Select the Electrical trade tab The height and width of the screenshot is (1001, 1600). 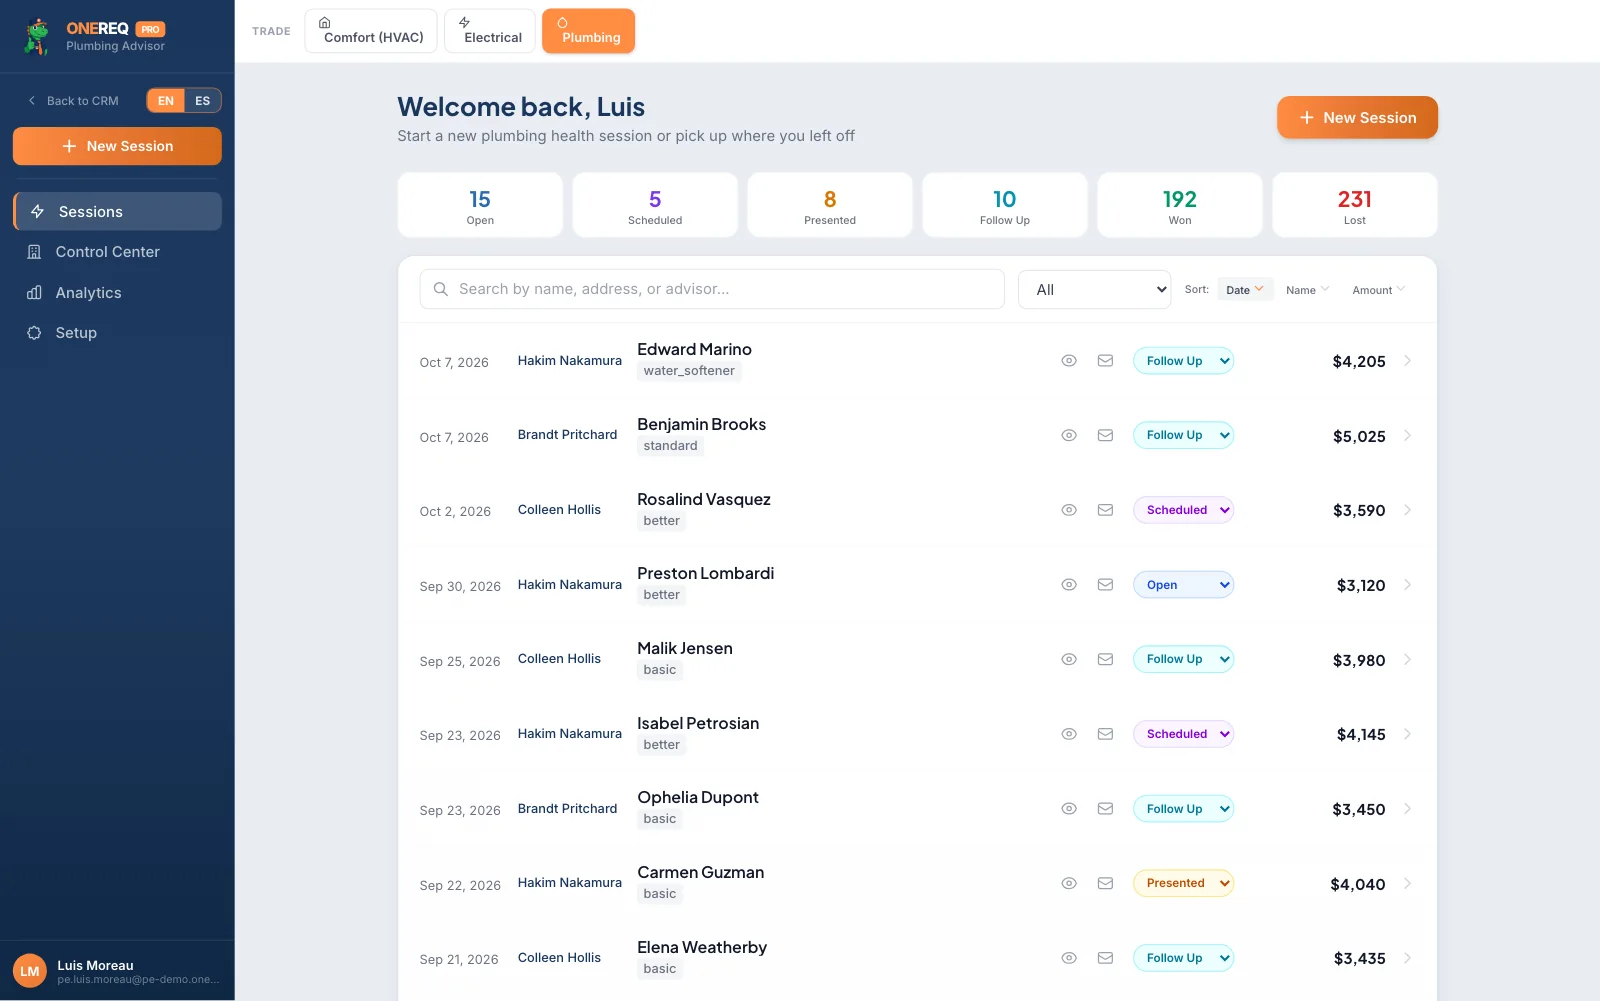490,31
